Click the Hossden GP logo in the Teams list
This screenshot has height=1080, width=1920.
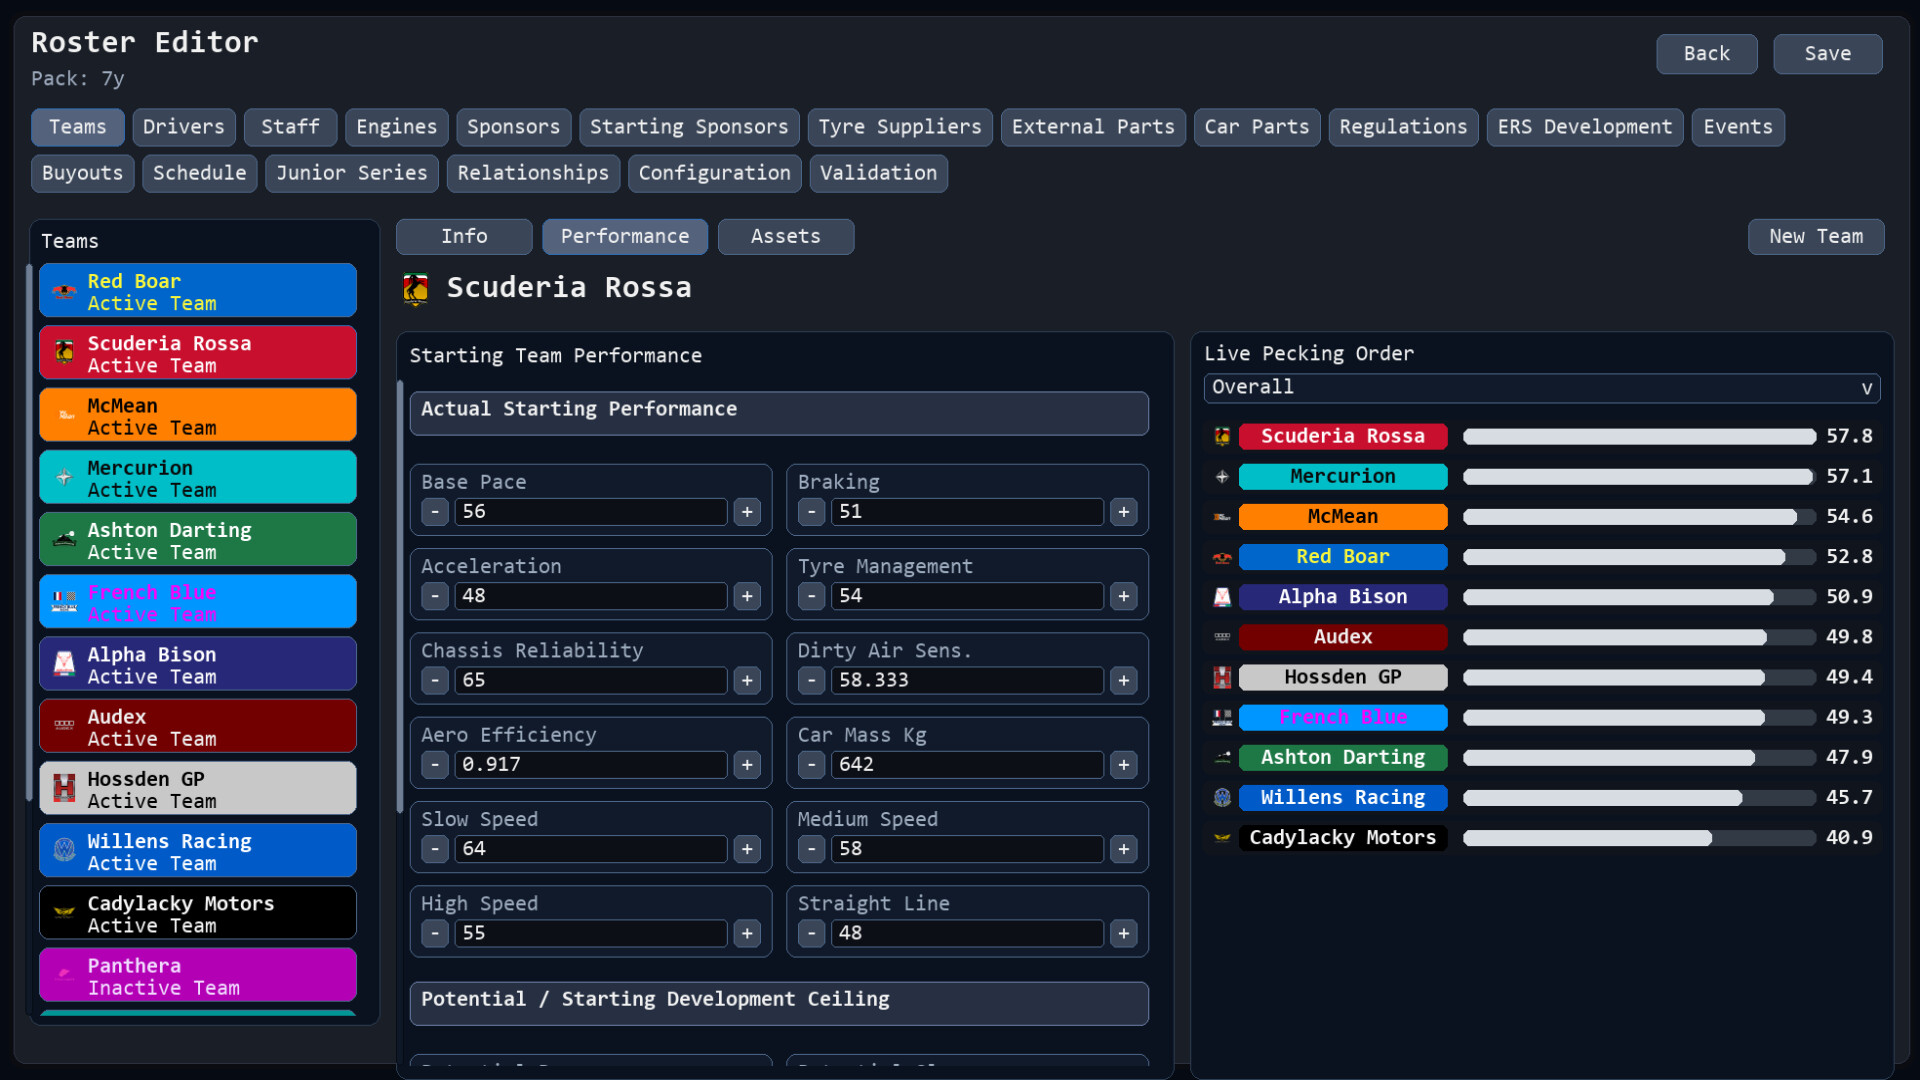click(64, 789)
